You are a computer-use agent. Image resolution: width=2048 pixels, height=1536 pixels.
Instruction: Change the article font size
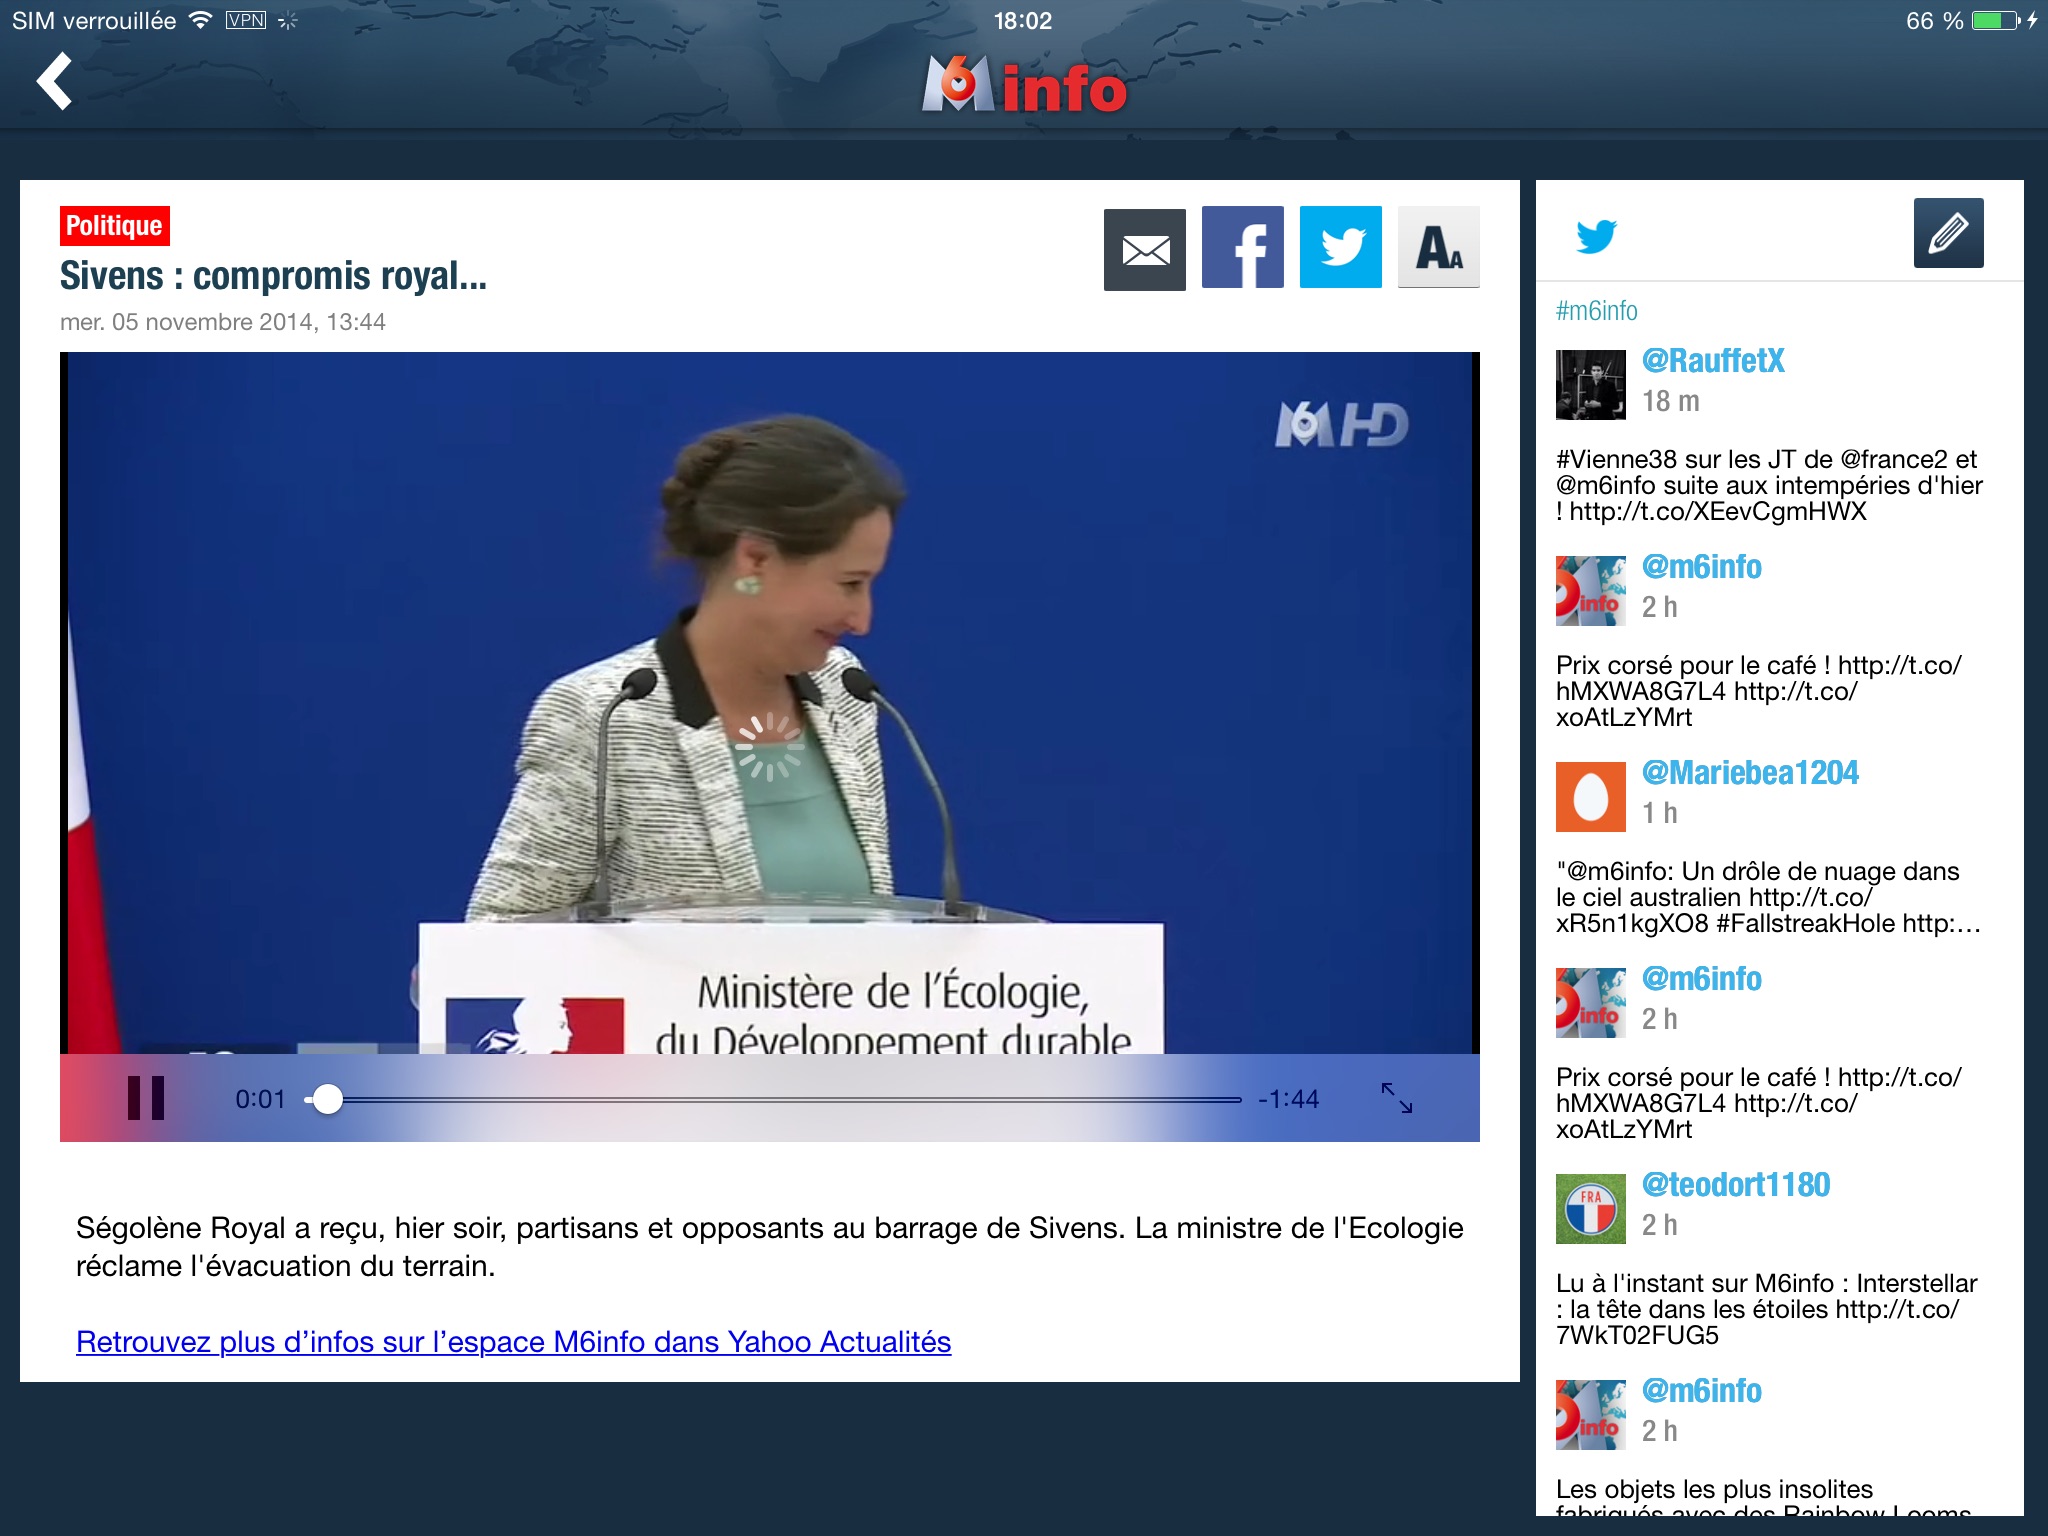click(1438, 248)
